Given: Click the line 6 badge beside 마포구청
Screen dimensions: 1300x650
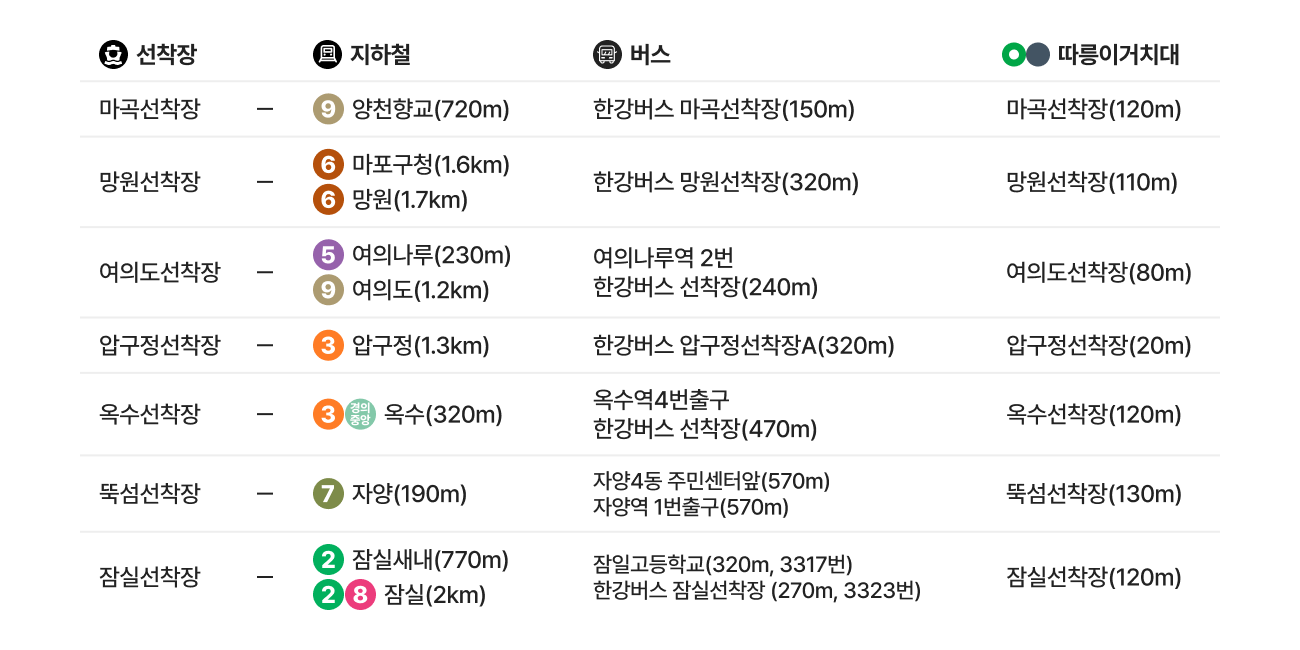Looking at the screenshot, I should click(x=327, y=165).
